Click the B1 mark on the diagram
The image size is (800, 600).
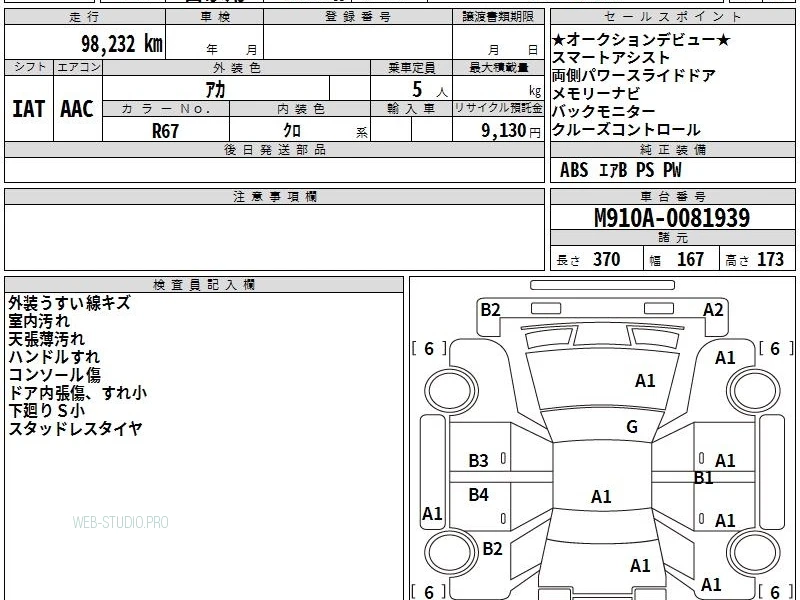tap(704, 478)
